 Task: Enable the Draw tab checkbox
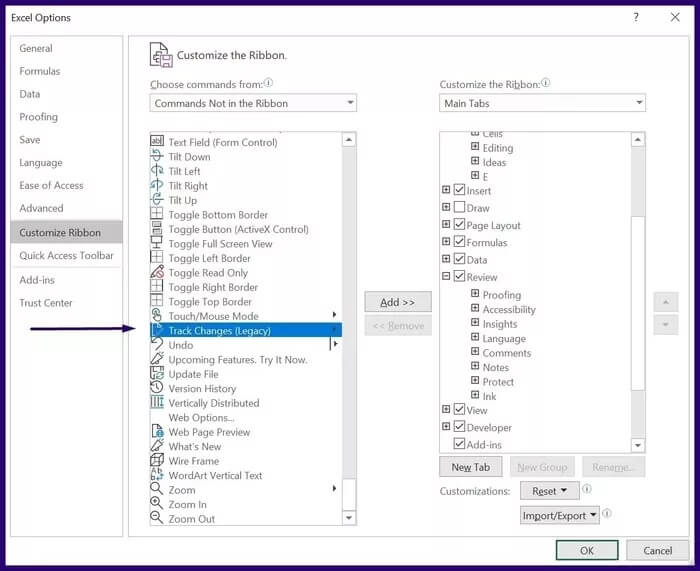click(459, 207)
